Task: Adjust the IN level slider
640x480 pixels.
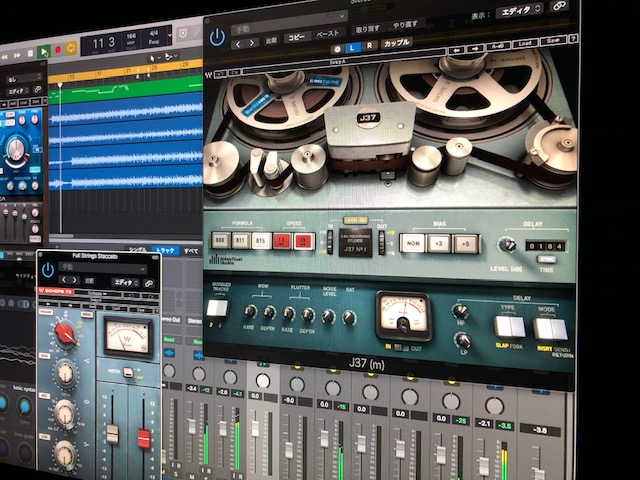Action: [330, 242]
